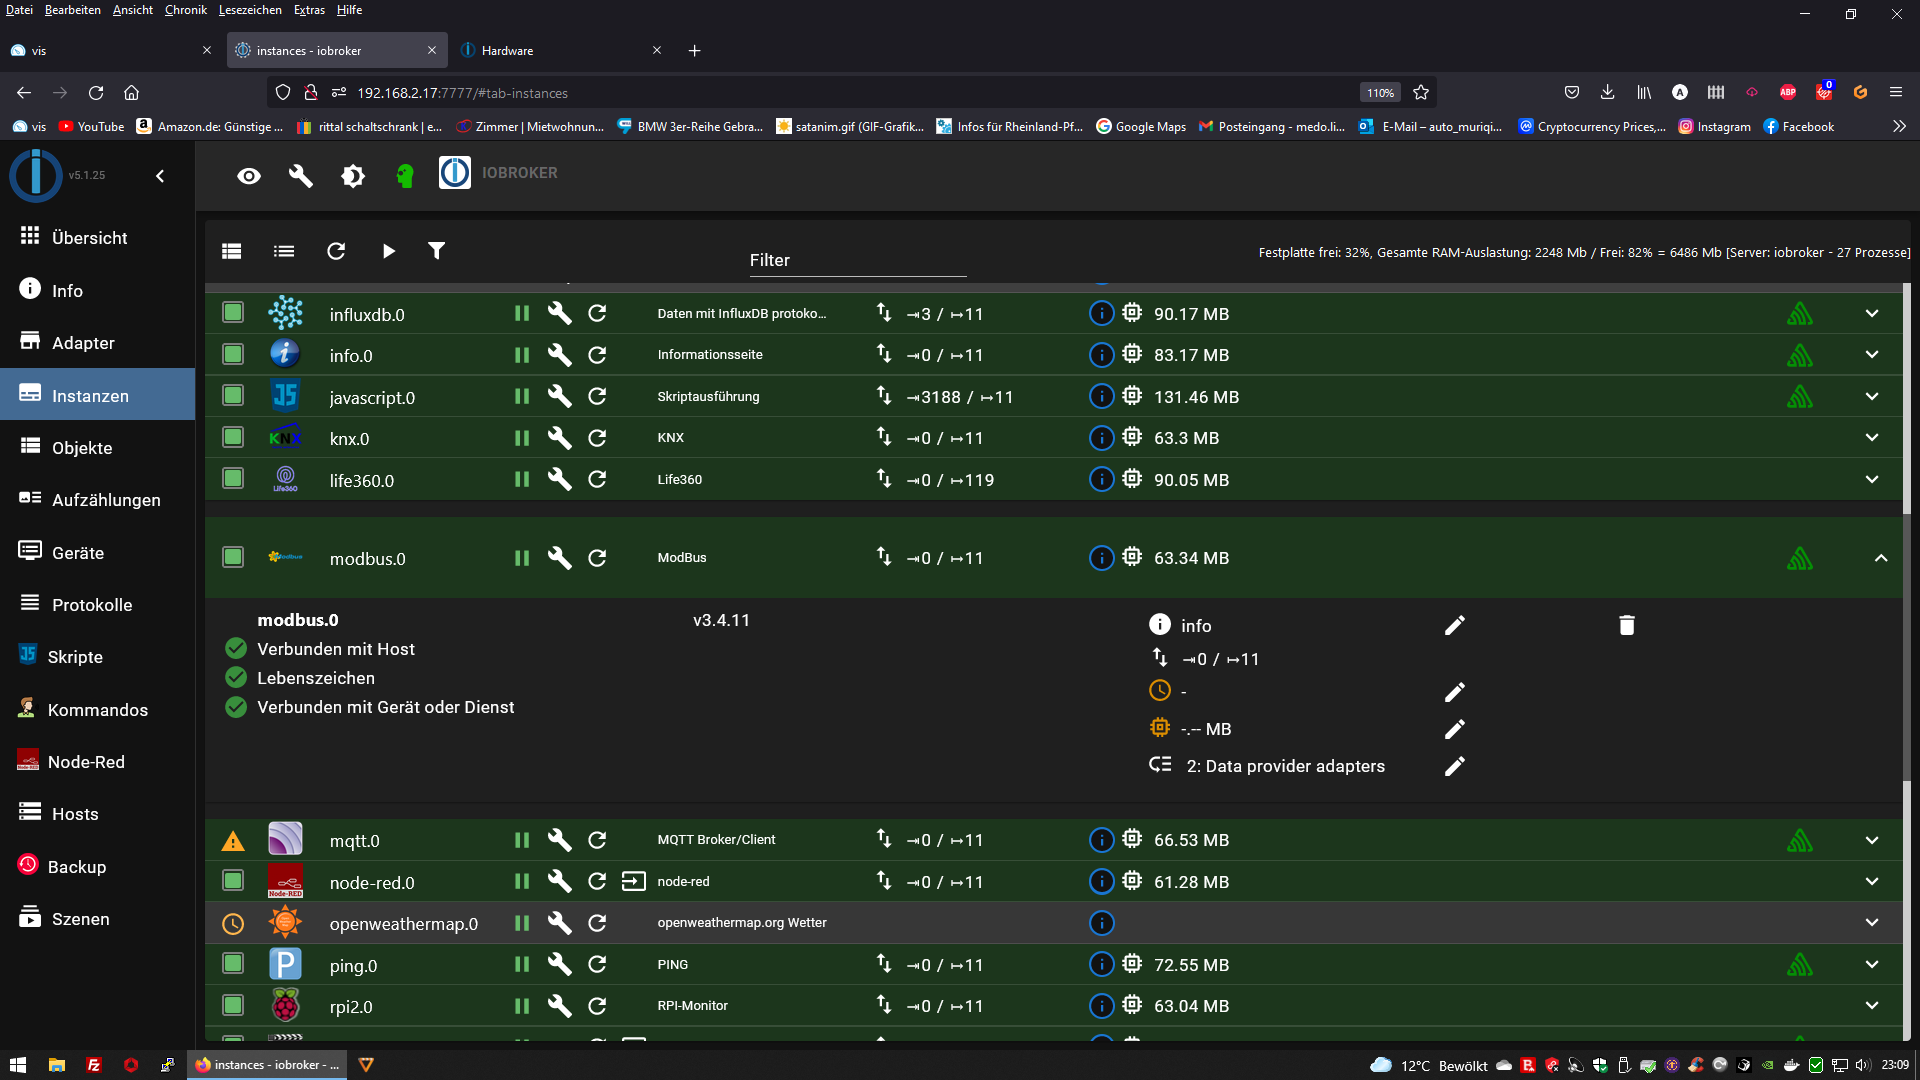Expand the life360.0 instance row
Screen dimensions: 1920x1080
[1871, 479]
